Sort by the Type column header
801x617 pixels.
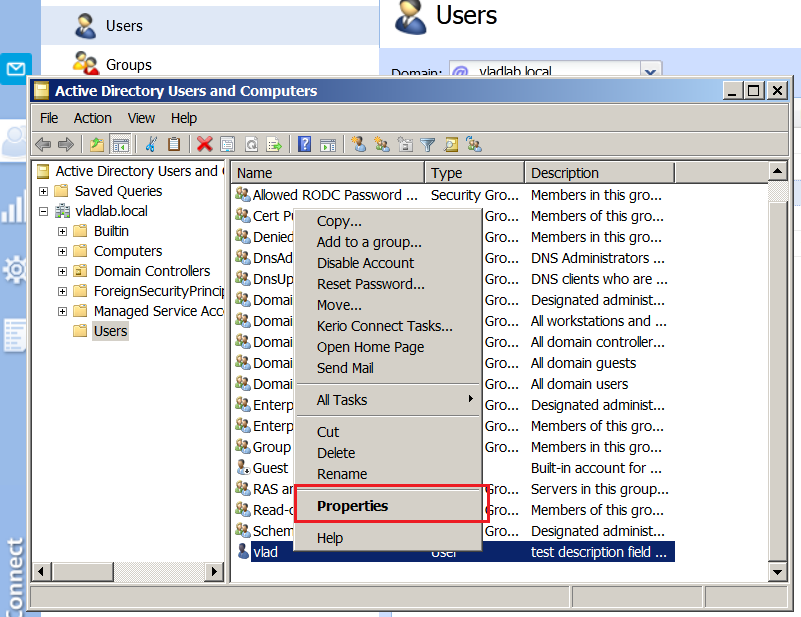pos(475,173)
